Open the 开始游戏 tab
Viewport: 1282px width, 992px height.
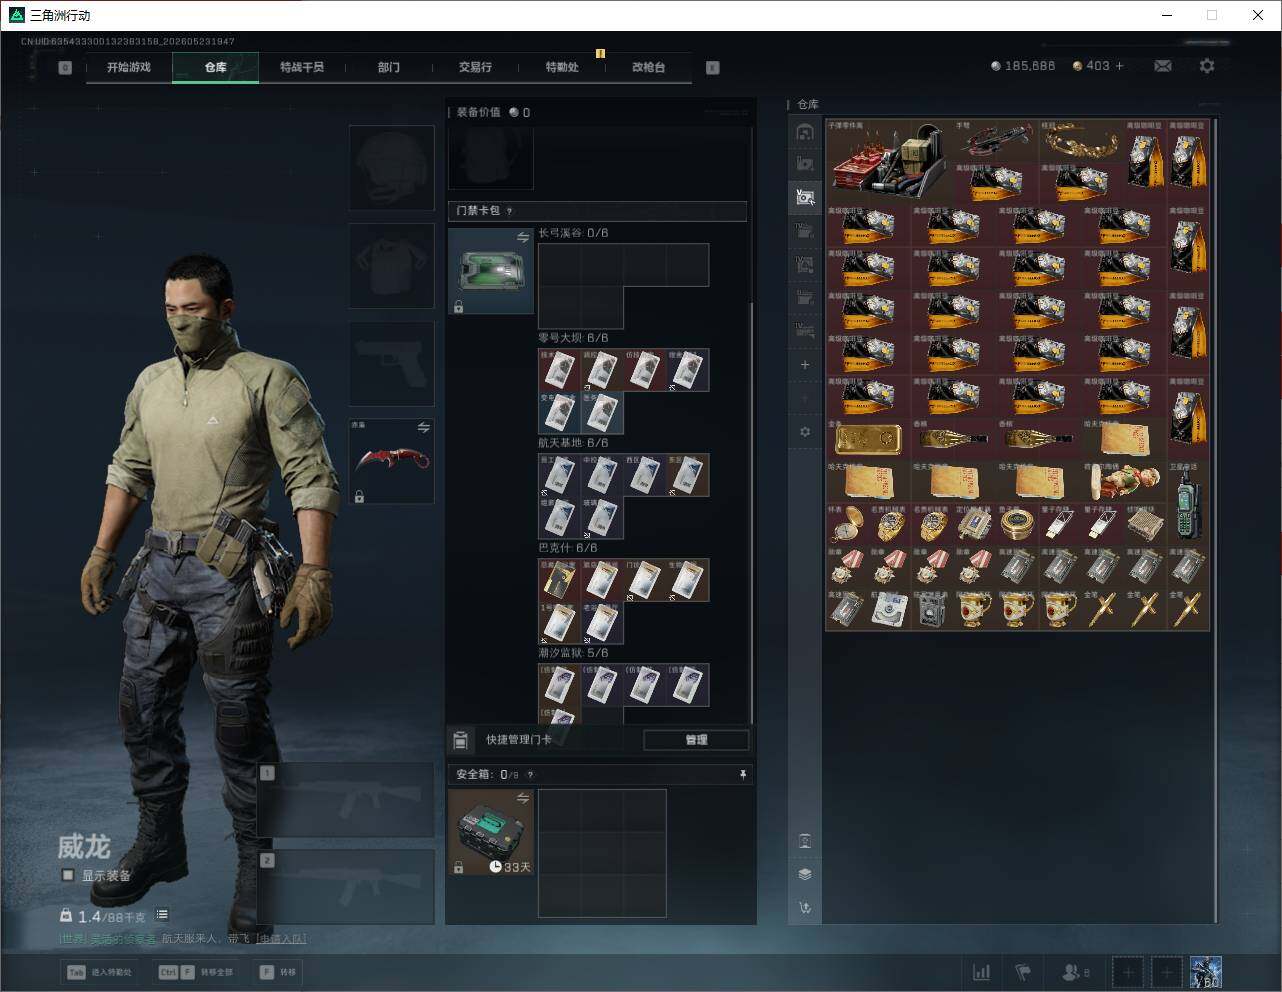(x=129, y=67)
